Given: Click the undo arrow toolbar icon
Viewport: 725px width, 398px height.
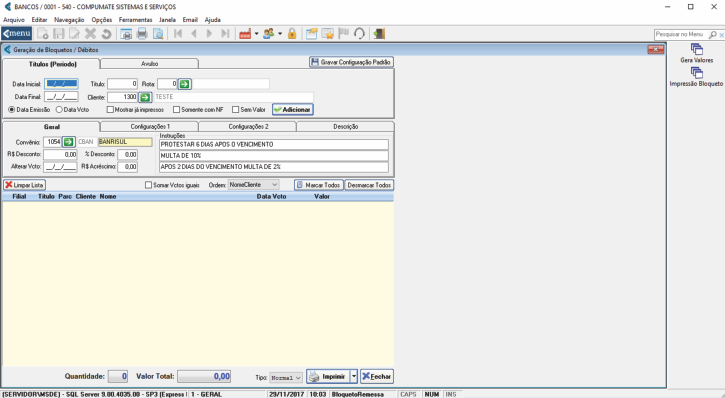Looking at the screenshot, I should (106, 33).
